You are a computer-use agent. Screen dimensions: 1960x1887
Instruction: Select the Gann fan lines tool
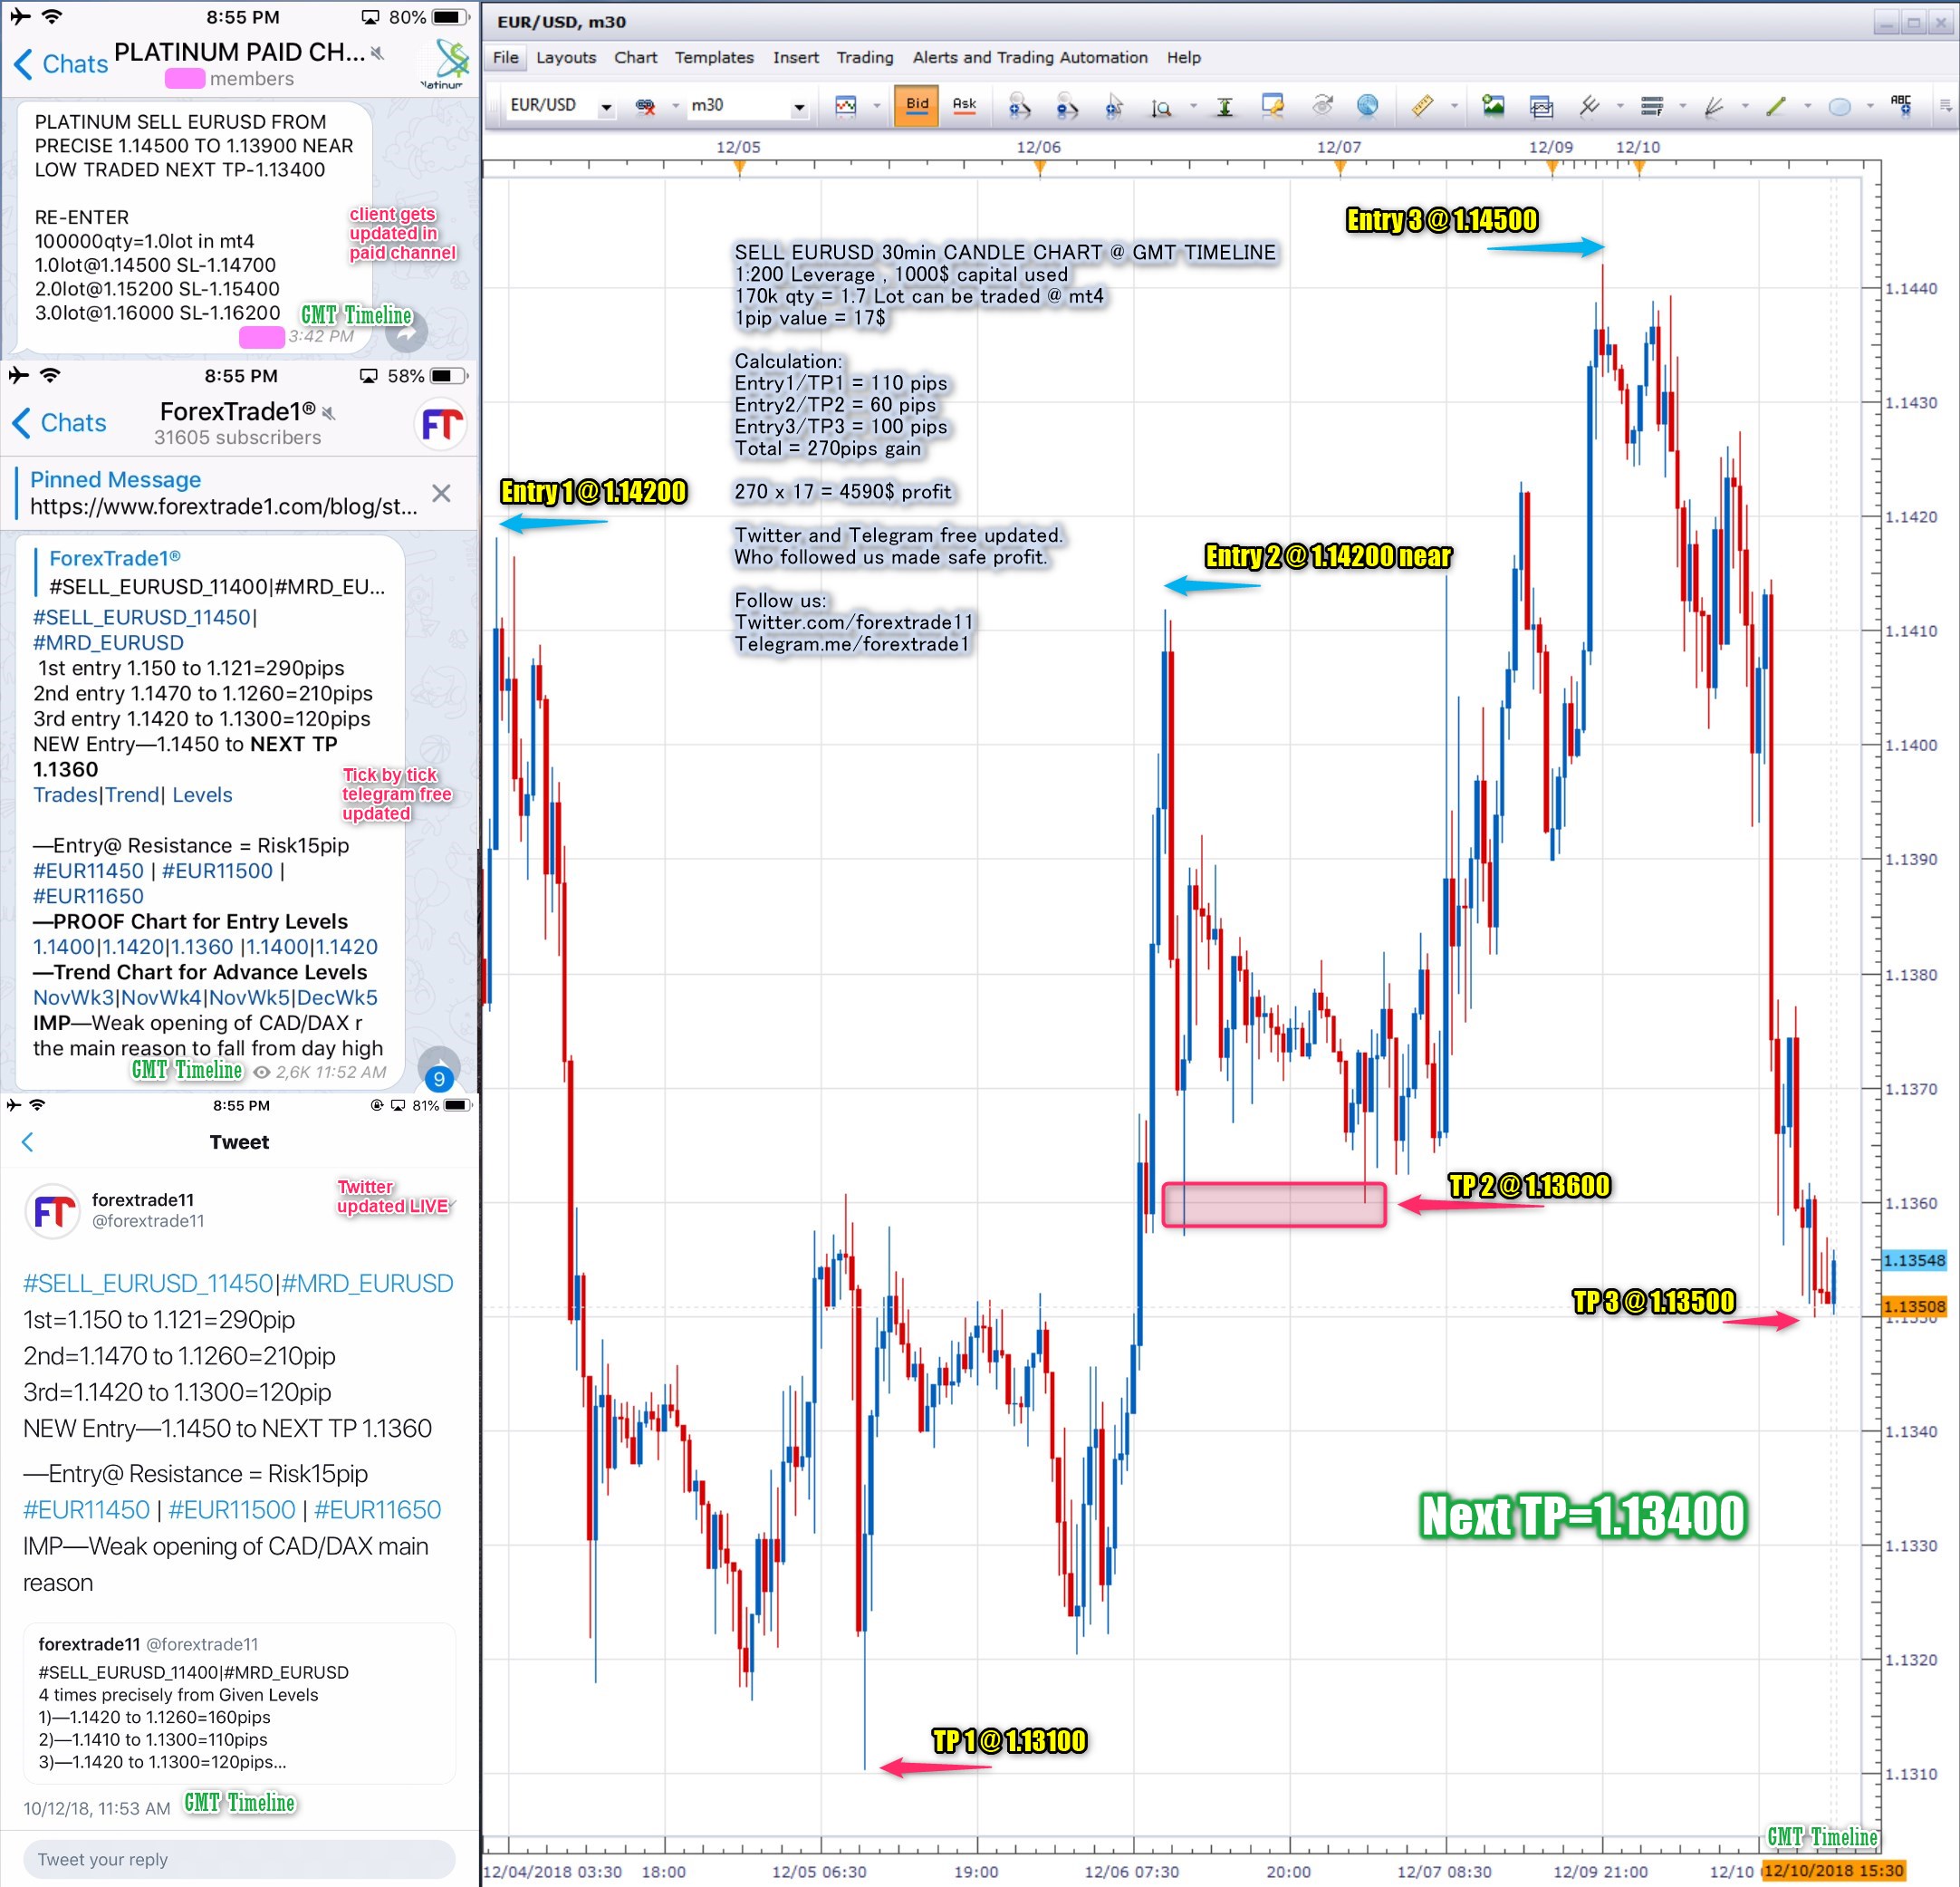tap(1714, 106)
